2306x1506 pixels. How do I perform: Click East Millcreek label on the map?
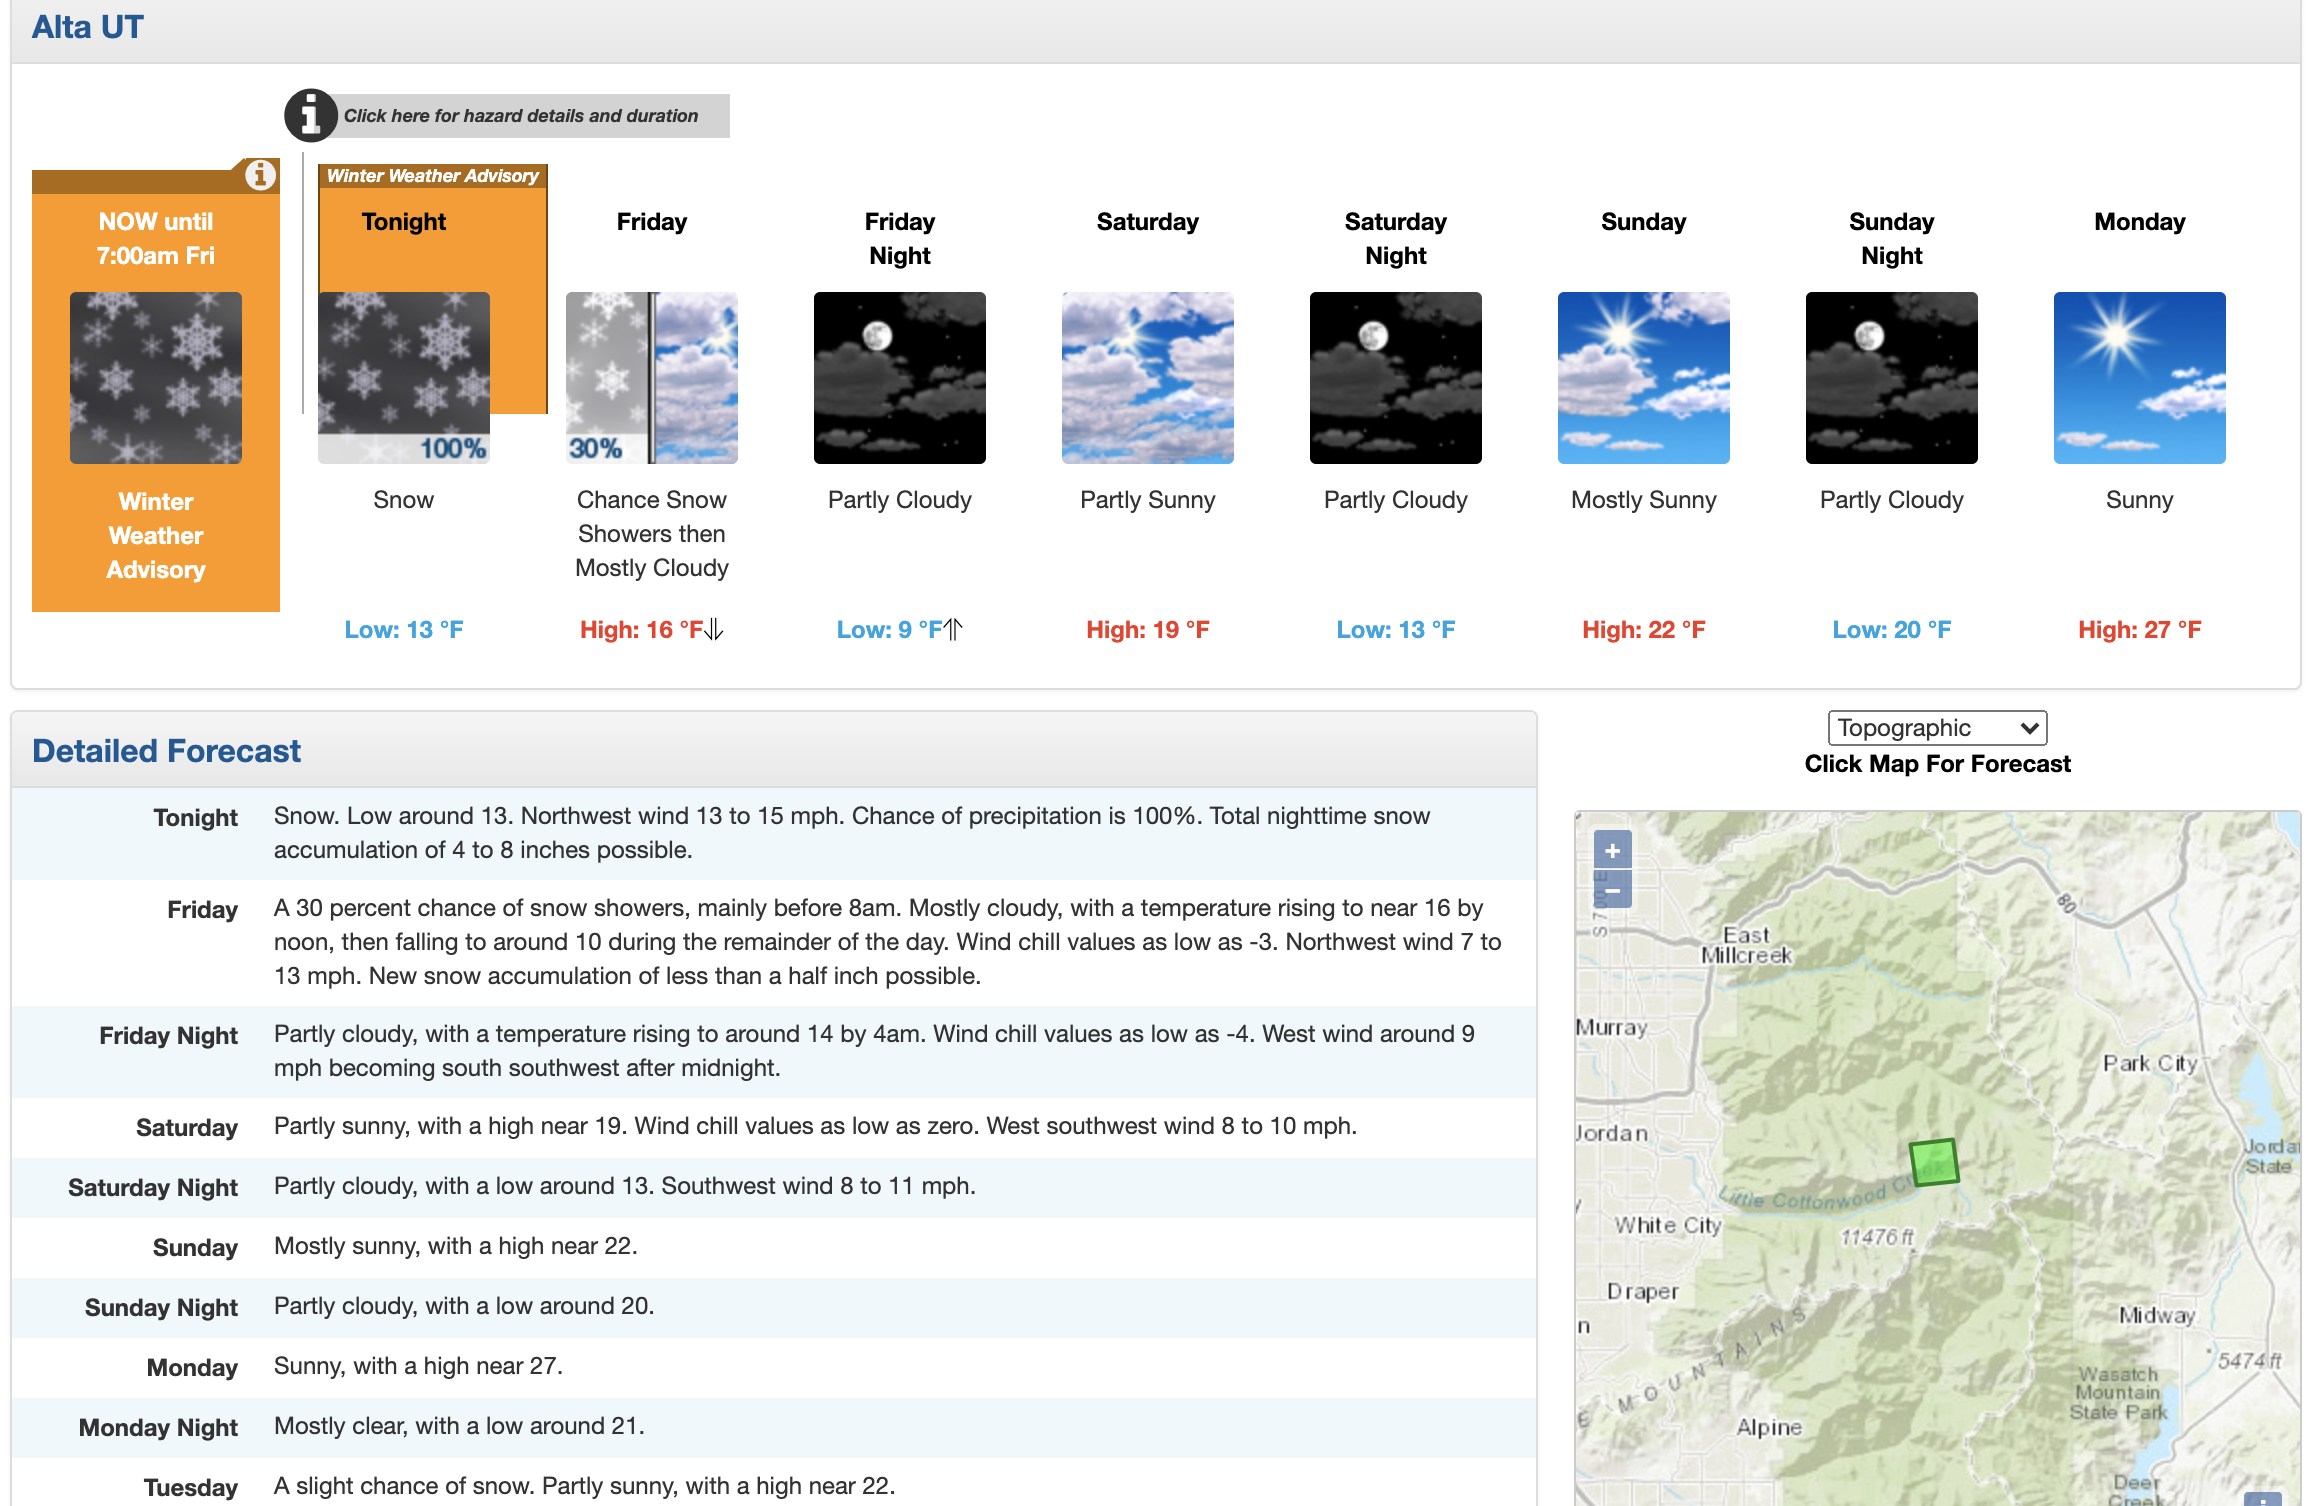1747,945
